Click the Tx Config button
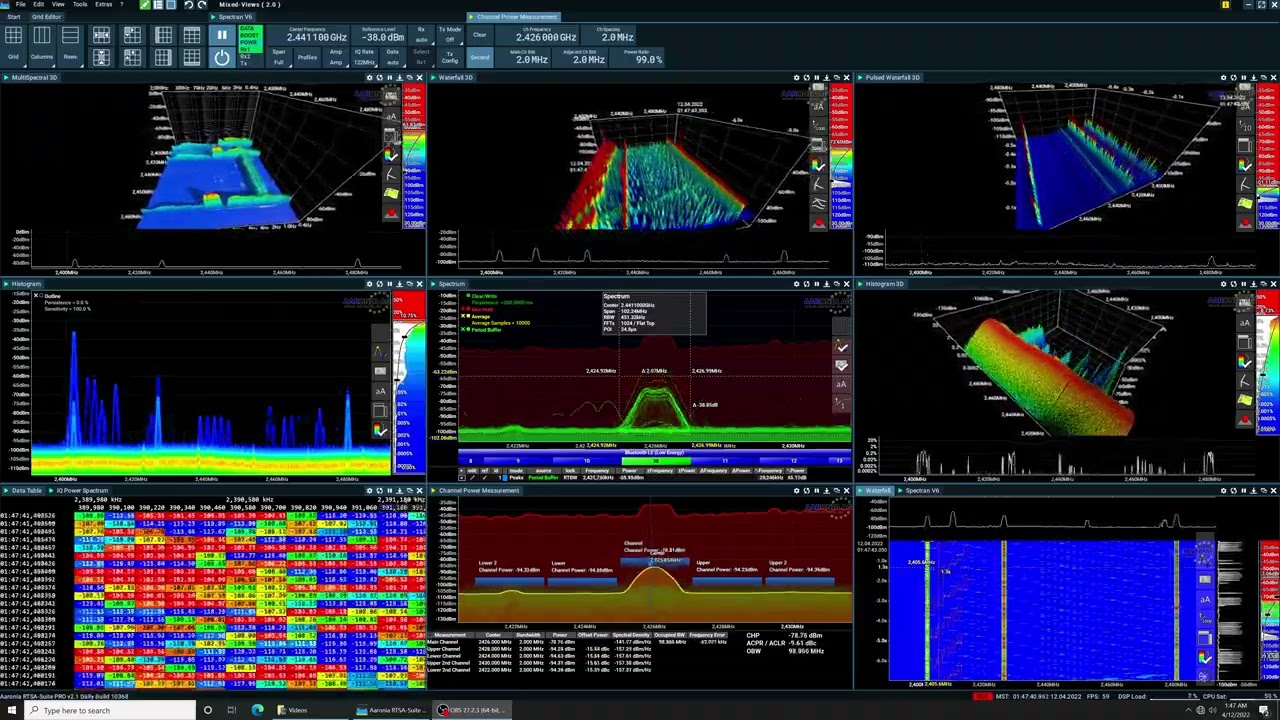 tap(449, 57)
